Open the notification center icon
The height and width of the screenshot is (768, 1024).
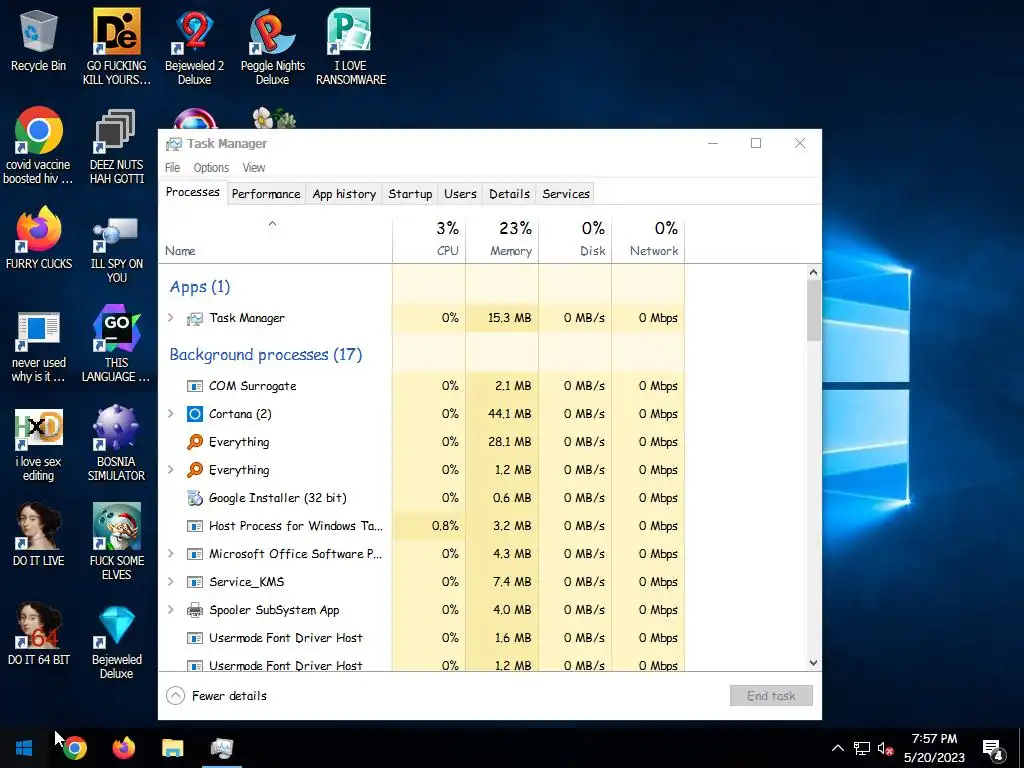click(993, 749)
